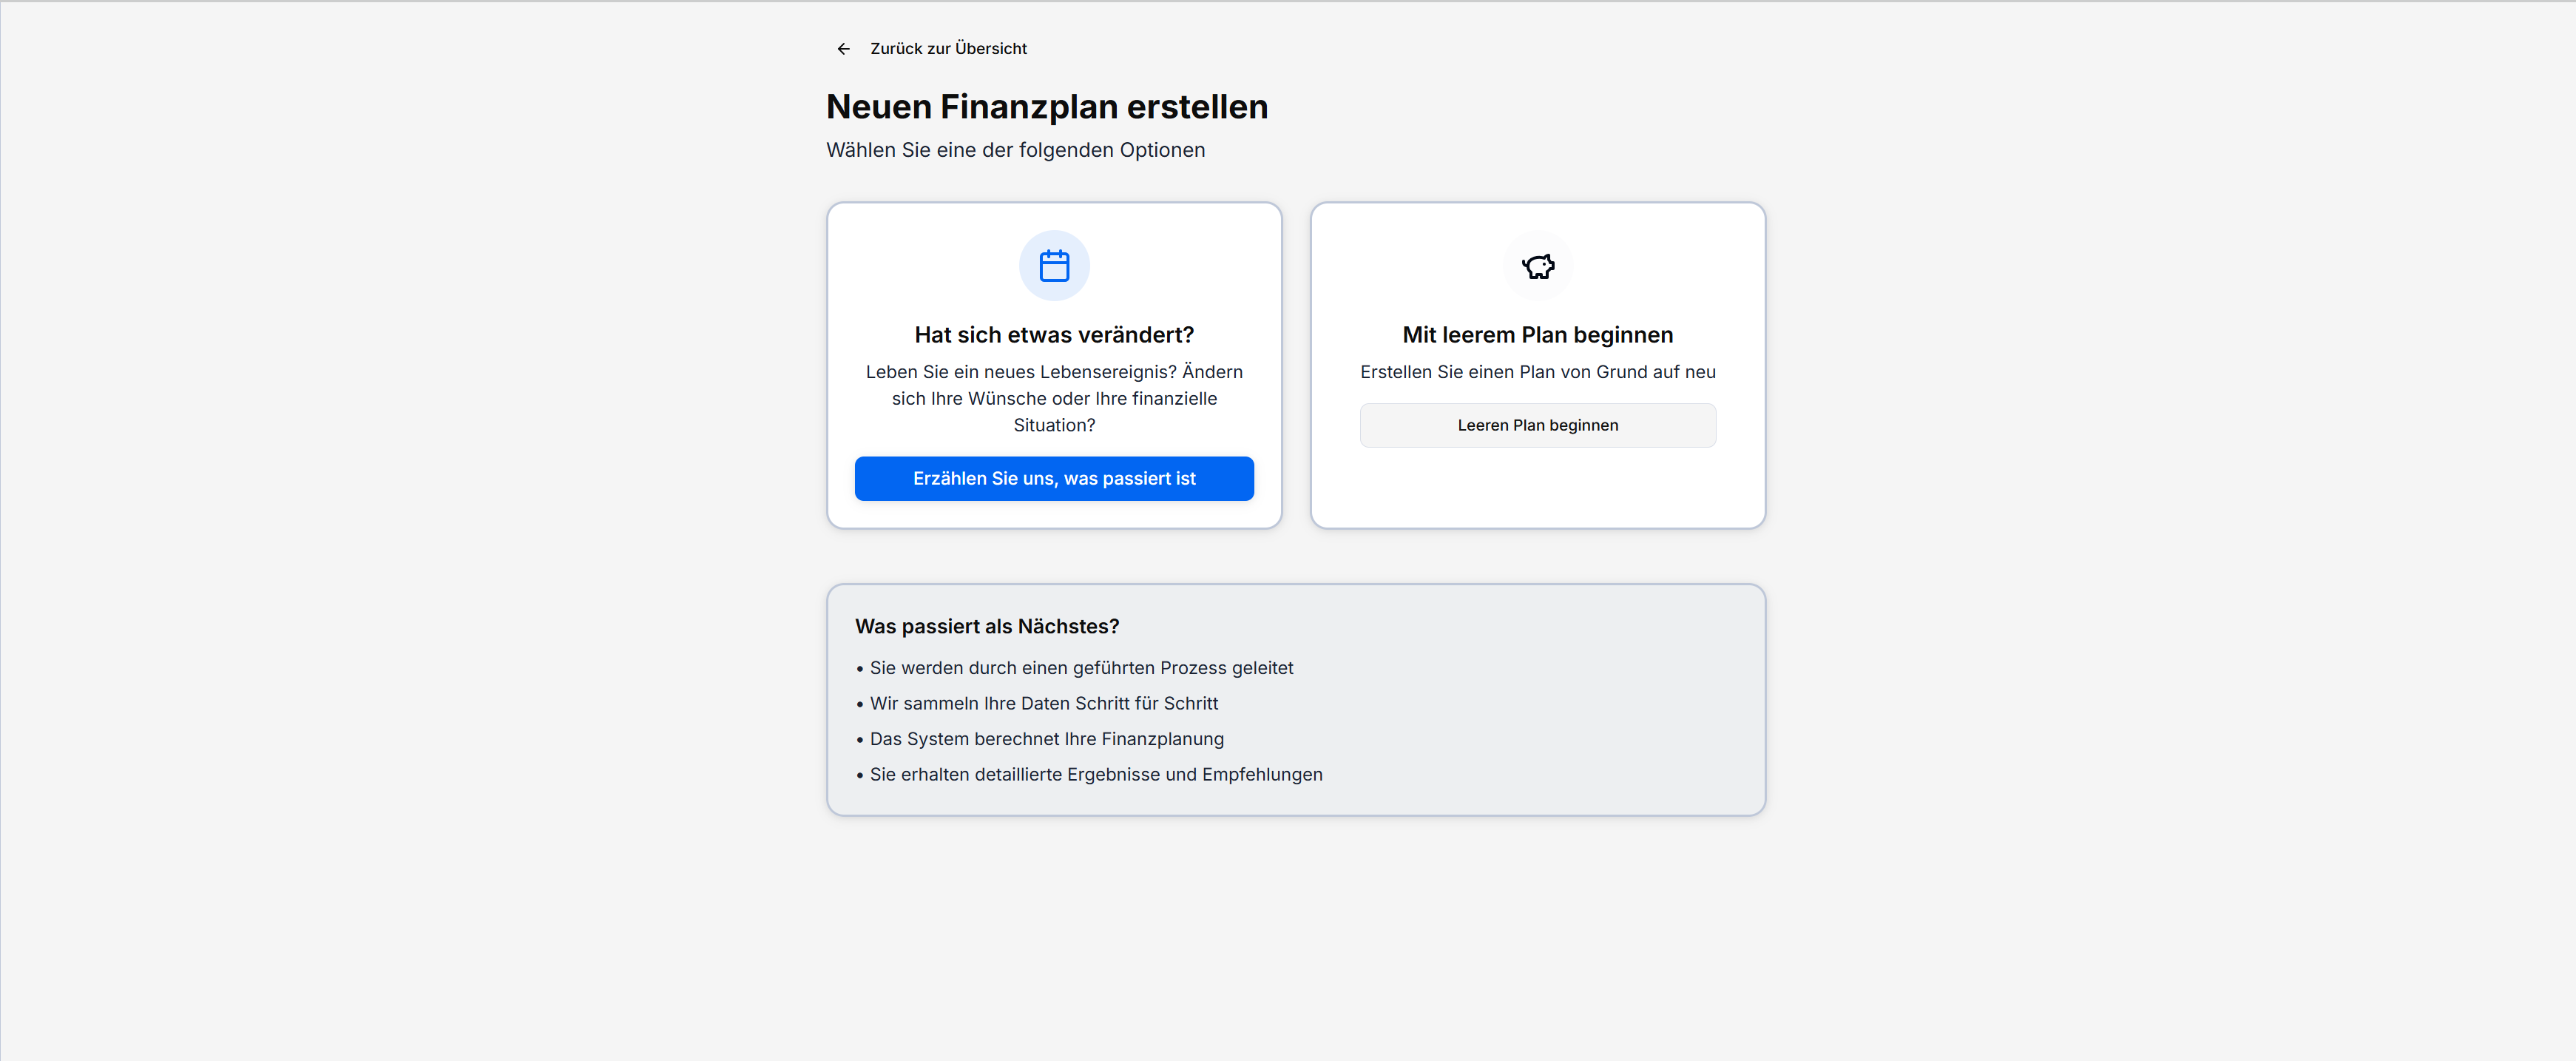
Task: Select the Hat sich etwas verändert card
Action: pos(1054,365)
